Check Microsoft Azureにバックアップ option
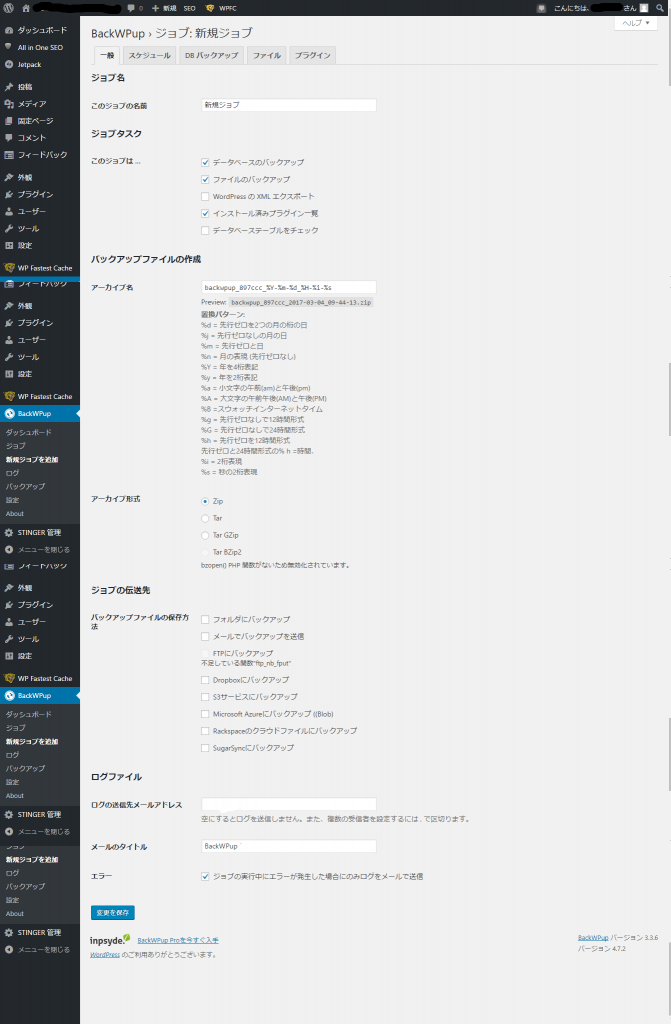This screenshot has width=671, height=1024. click(205, 714)
